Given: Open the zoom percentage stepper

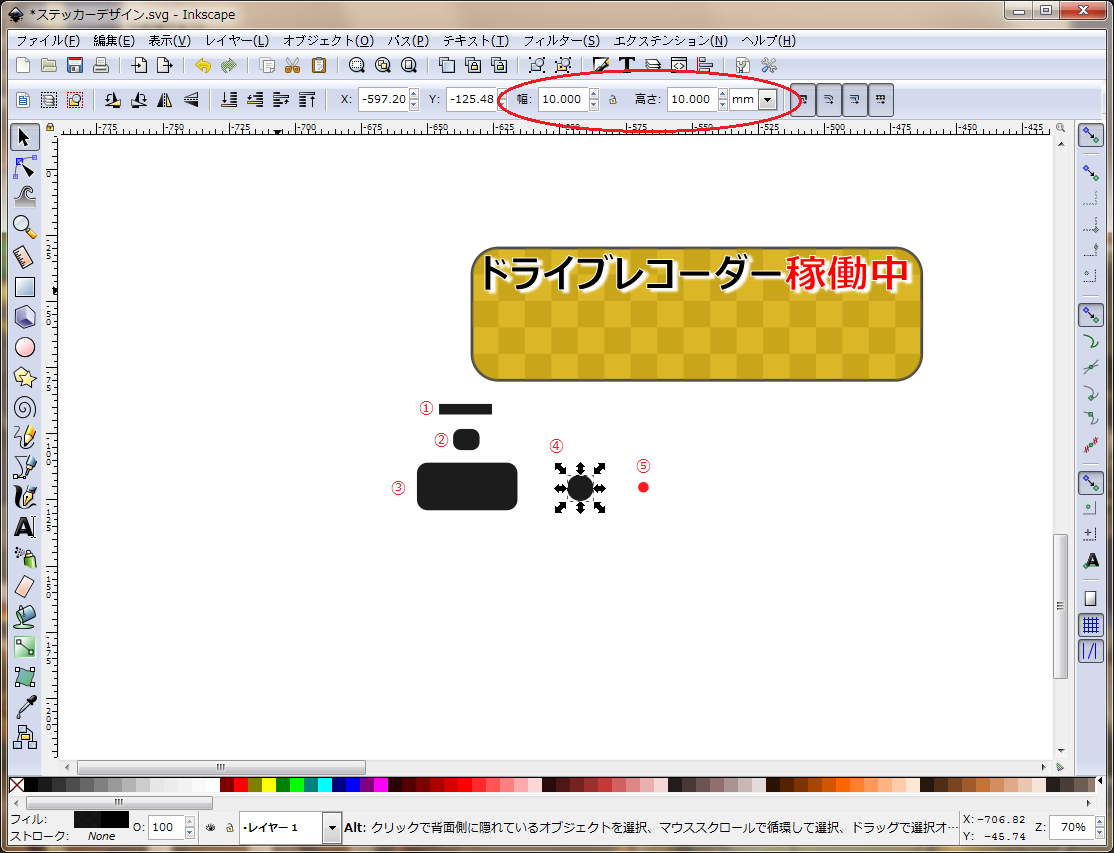Looking at the screenshot, I should [x=1098, y=828].
